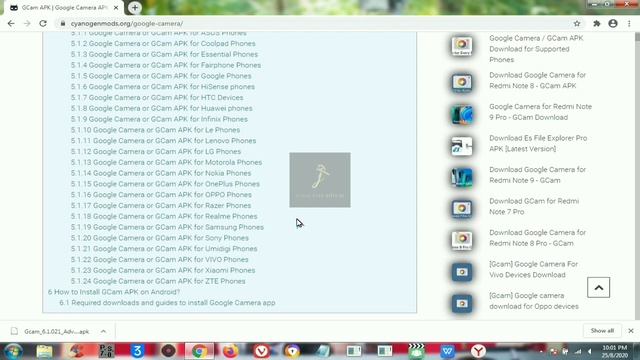Open link for Umidigi Phones GCam APK
Viewport: 640px width, 360px height.
coord(164,249)
